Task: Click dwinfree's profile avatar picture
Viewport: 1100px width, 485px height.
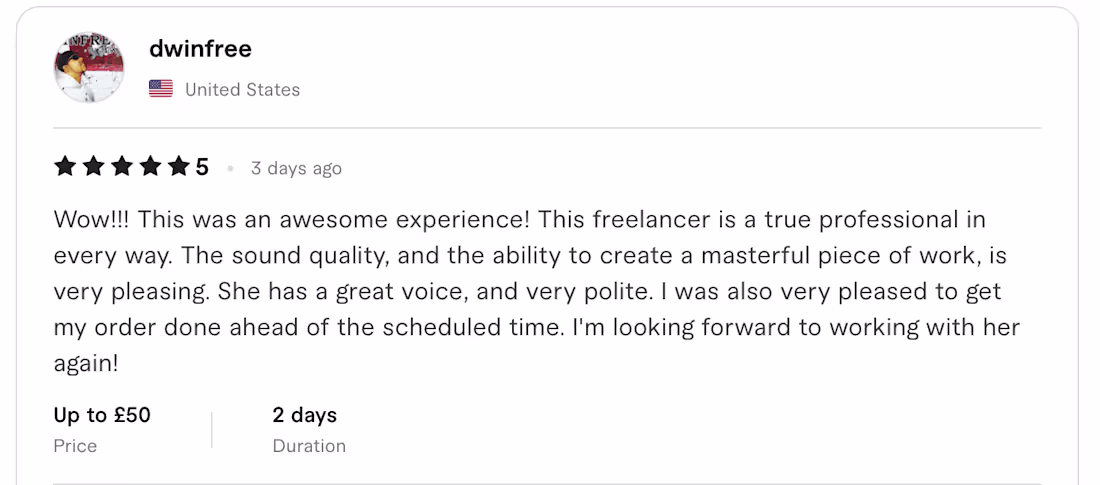Action: pos(89,68)
